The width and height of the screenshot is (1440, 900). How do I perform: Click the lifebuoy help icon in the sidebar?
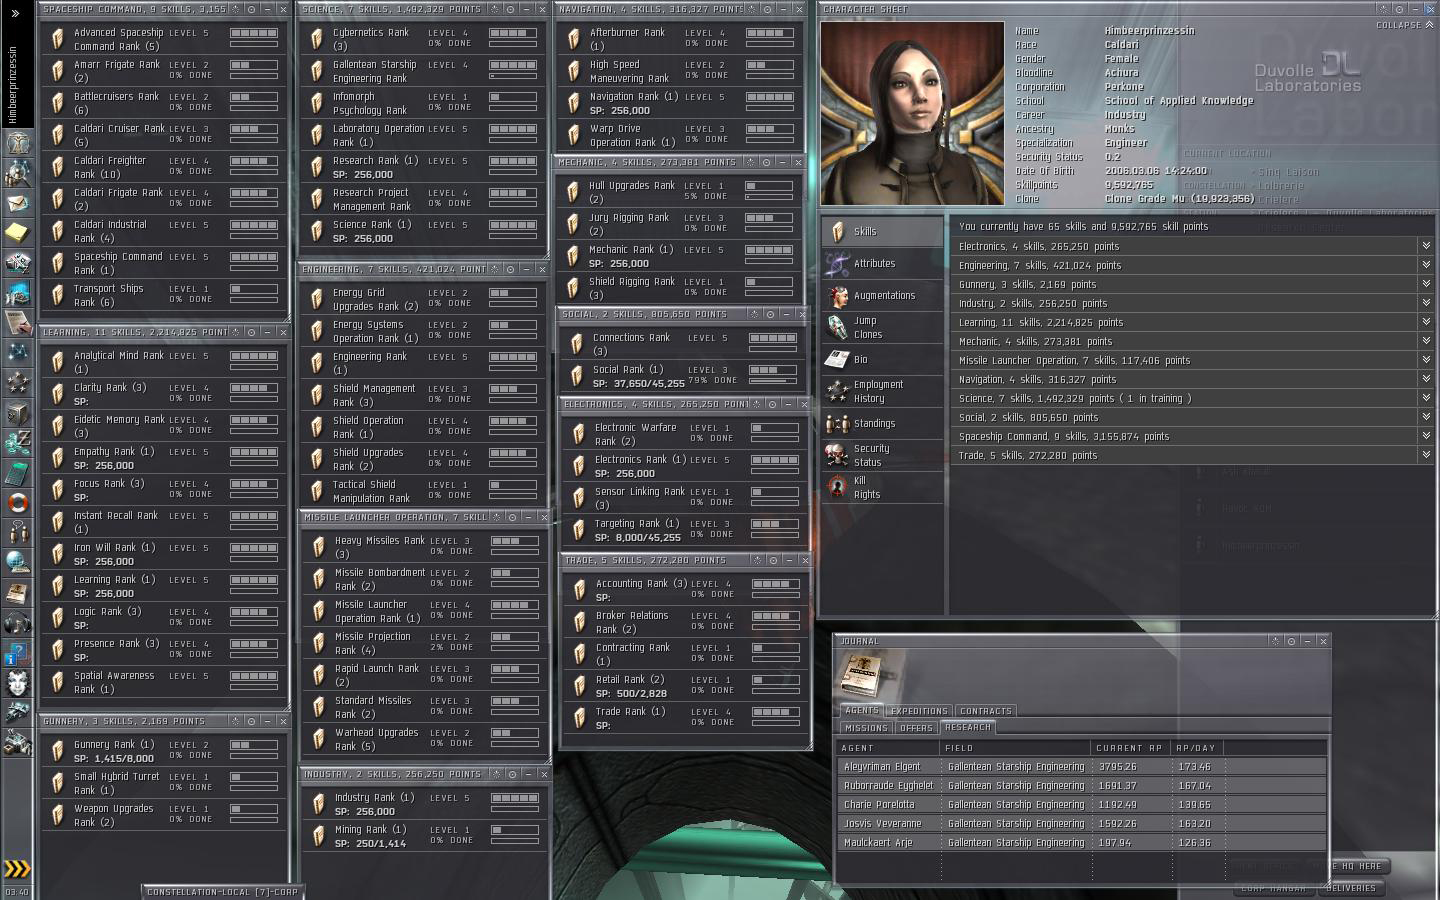pos(17,502)
